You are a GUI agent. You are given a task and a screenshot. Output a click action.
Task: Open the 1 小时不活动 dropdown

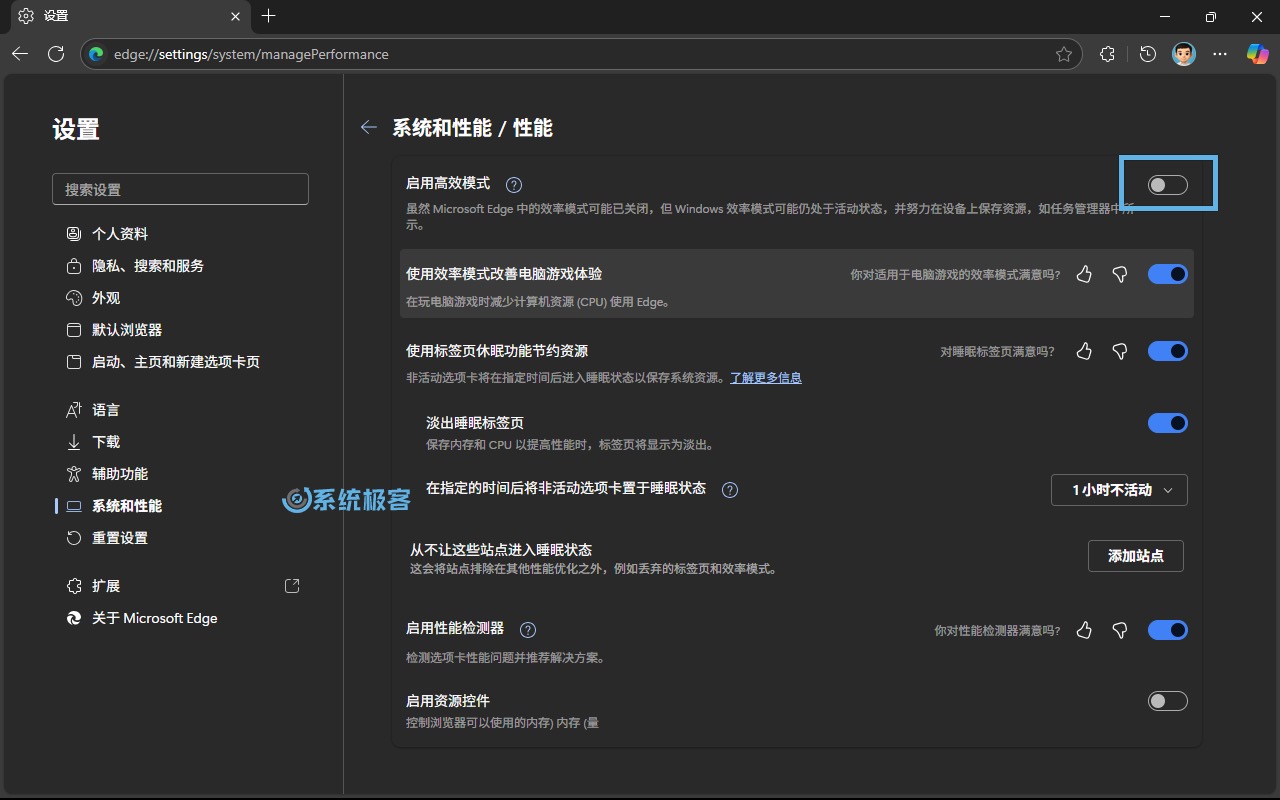click(x=1119, y=490)
